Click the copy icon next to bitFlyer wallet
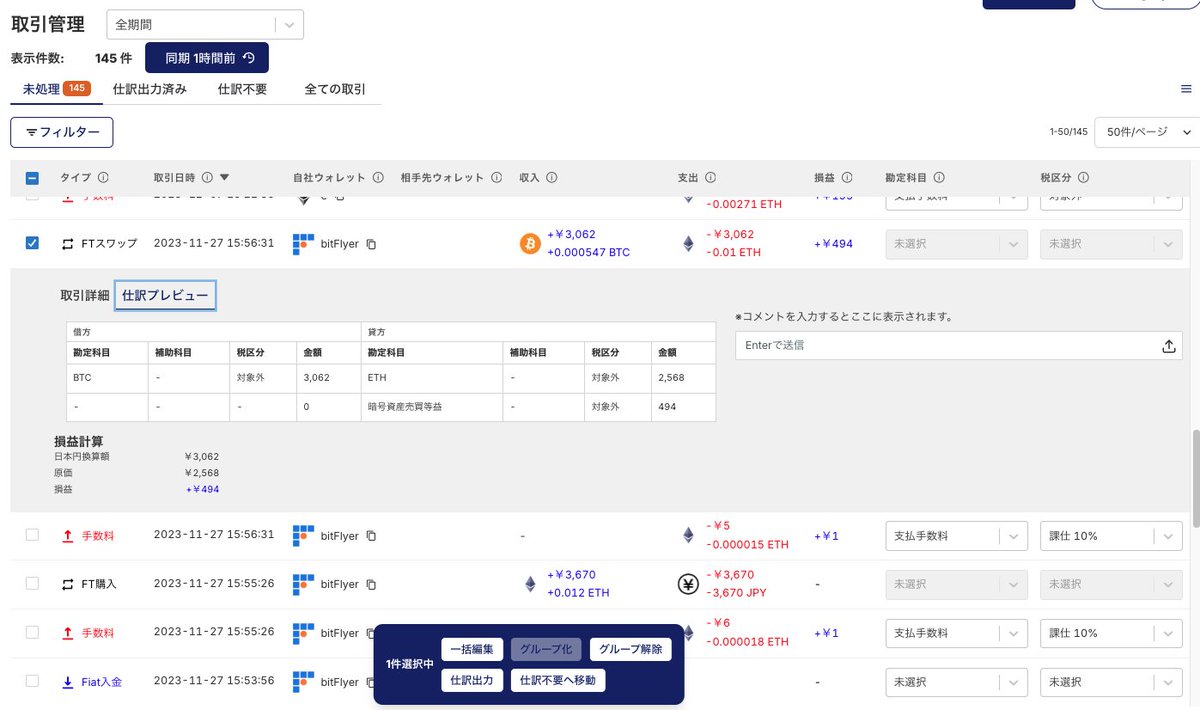 (x=370, y=244)
